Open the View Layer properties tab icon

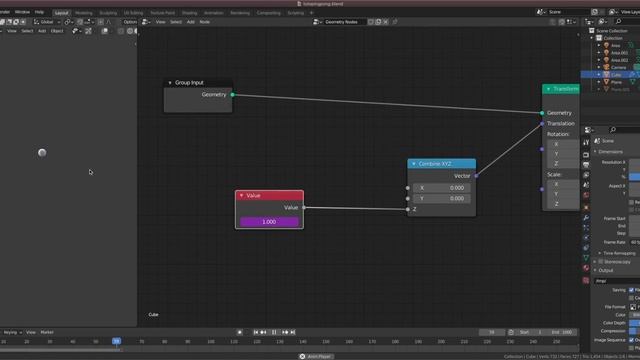[586, 175]
